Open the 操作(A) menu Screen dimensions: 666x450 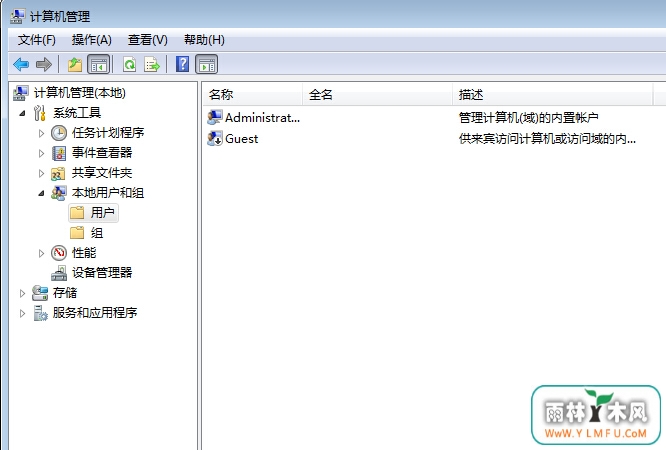pos(92,40)
